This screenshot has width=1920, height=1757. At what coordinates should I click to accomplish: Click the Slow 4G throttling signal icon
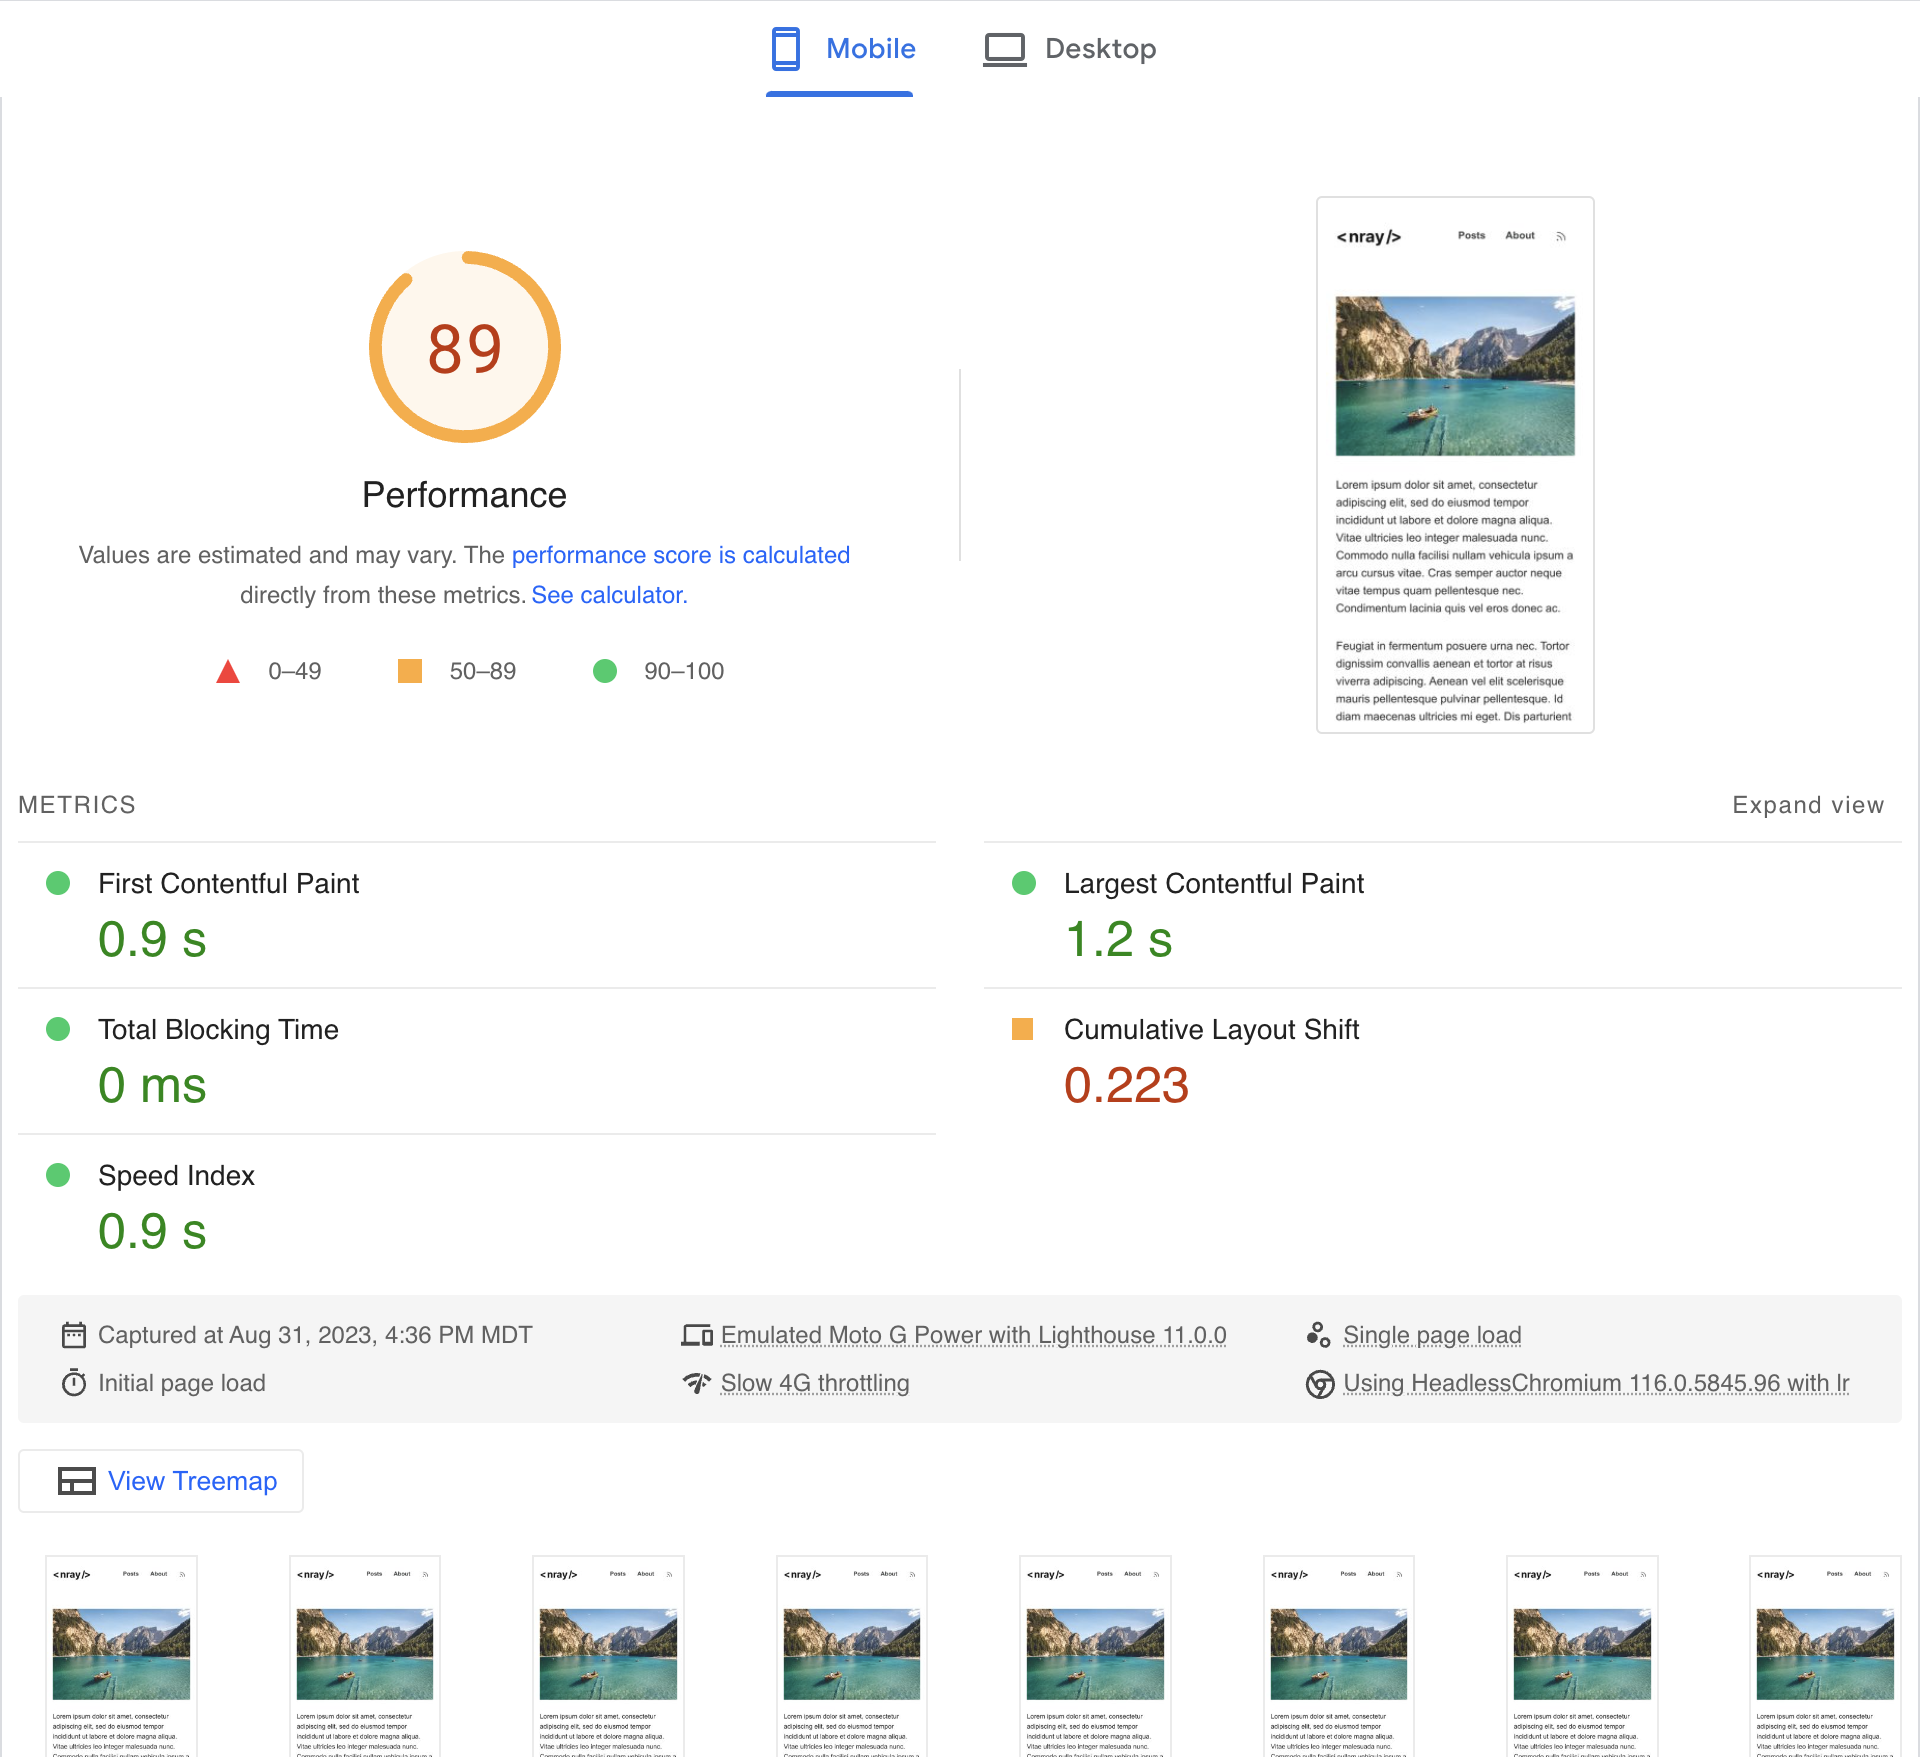coord(697,1383)
